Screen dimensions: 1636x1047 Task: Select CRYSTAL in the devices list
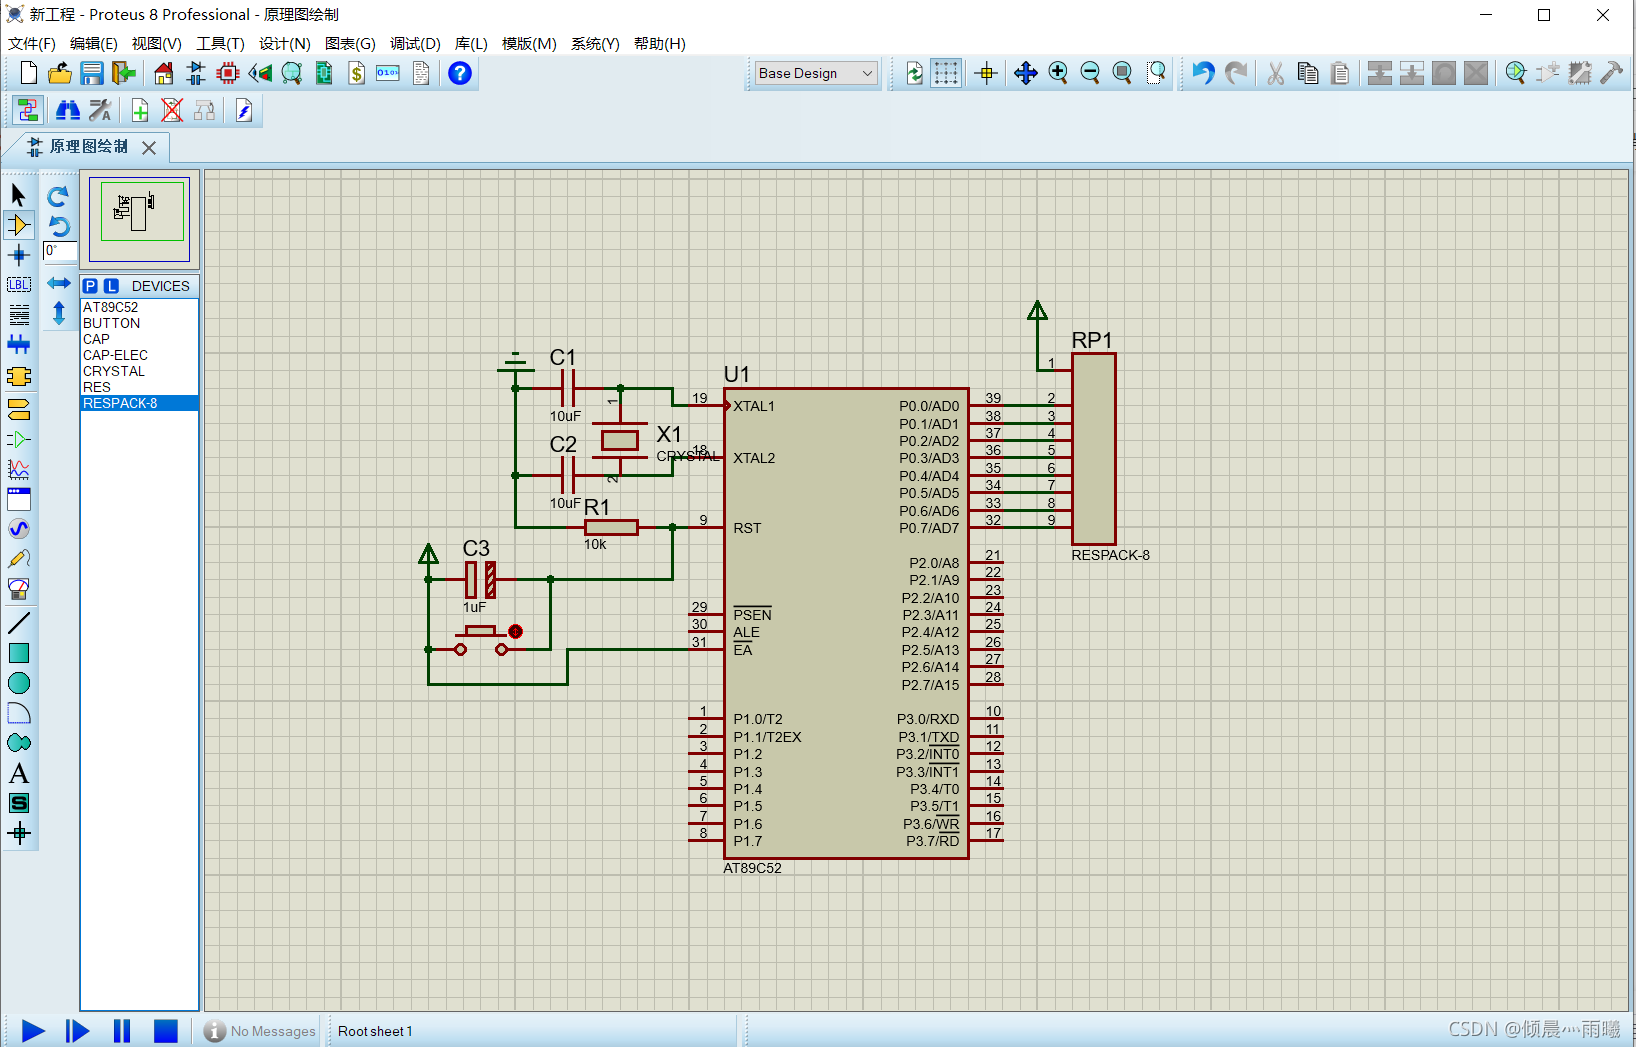pyautogui.click(x=114, y=371)
